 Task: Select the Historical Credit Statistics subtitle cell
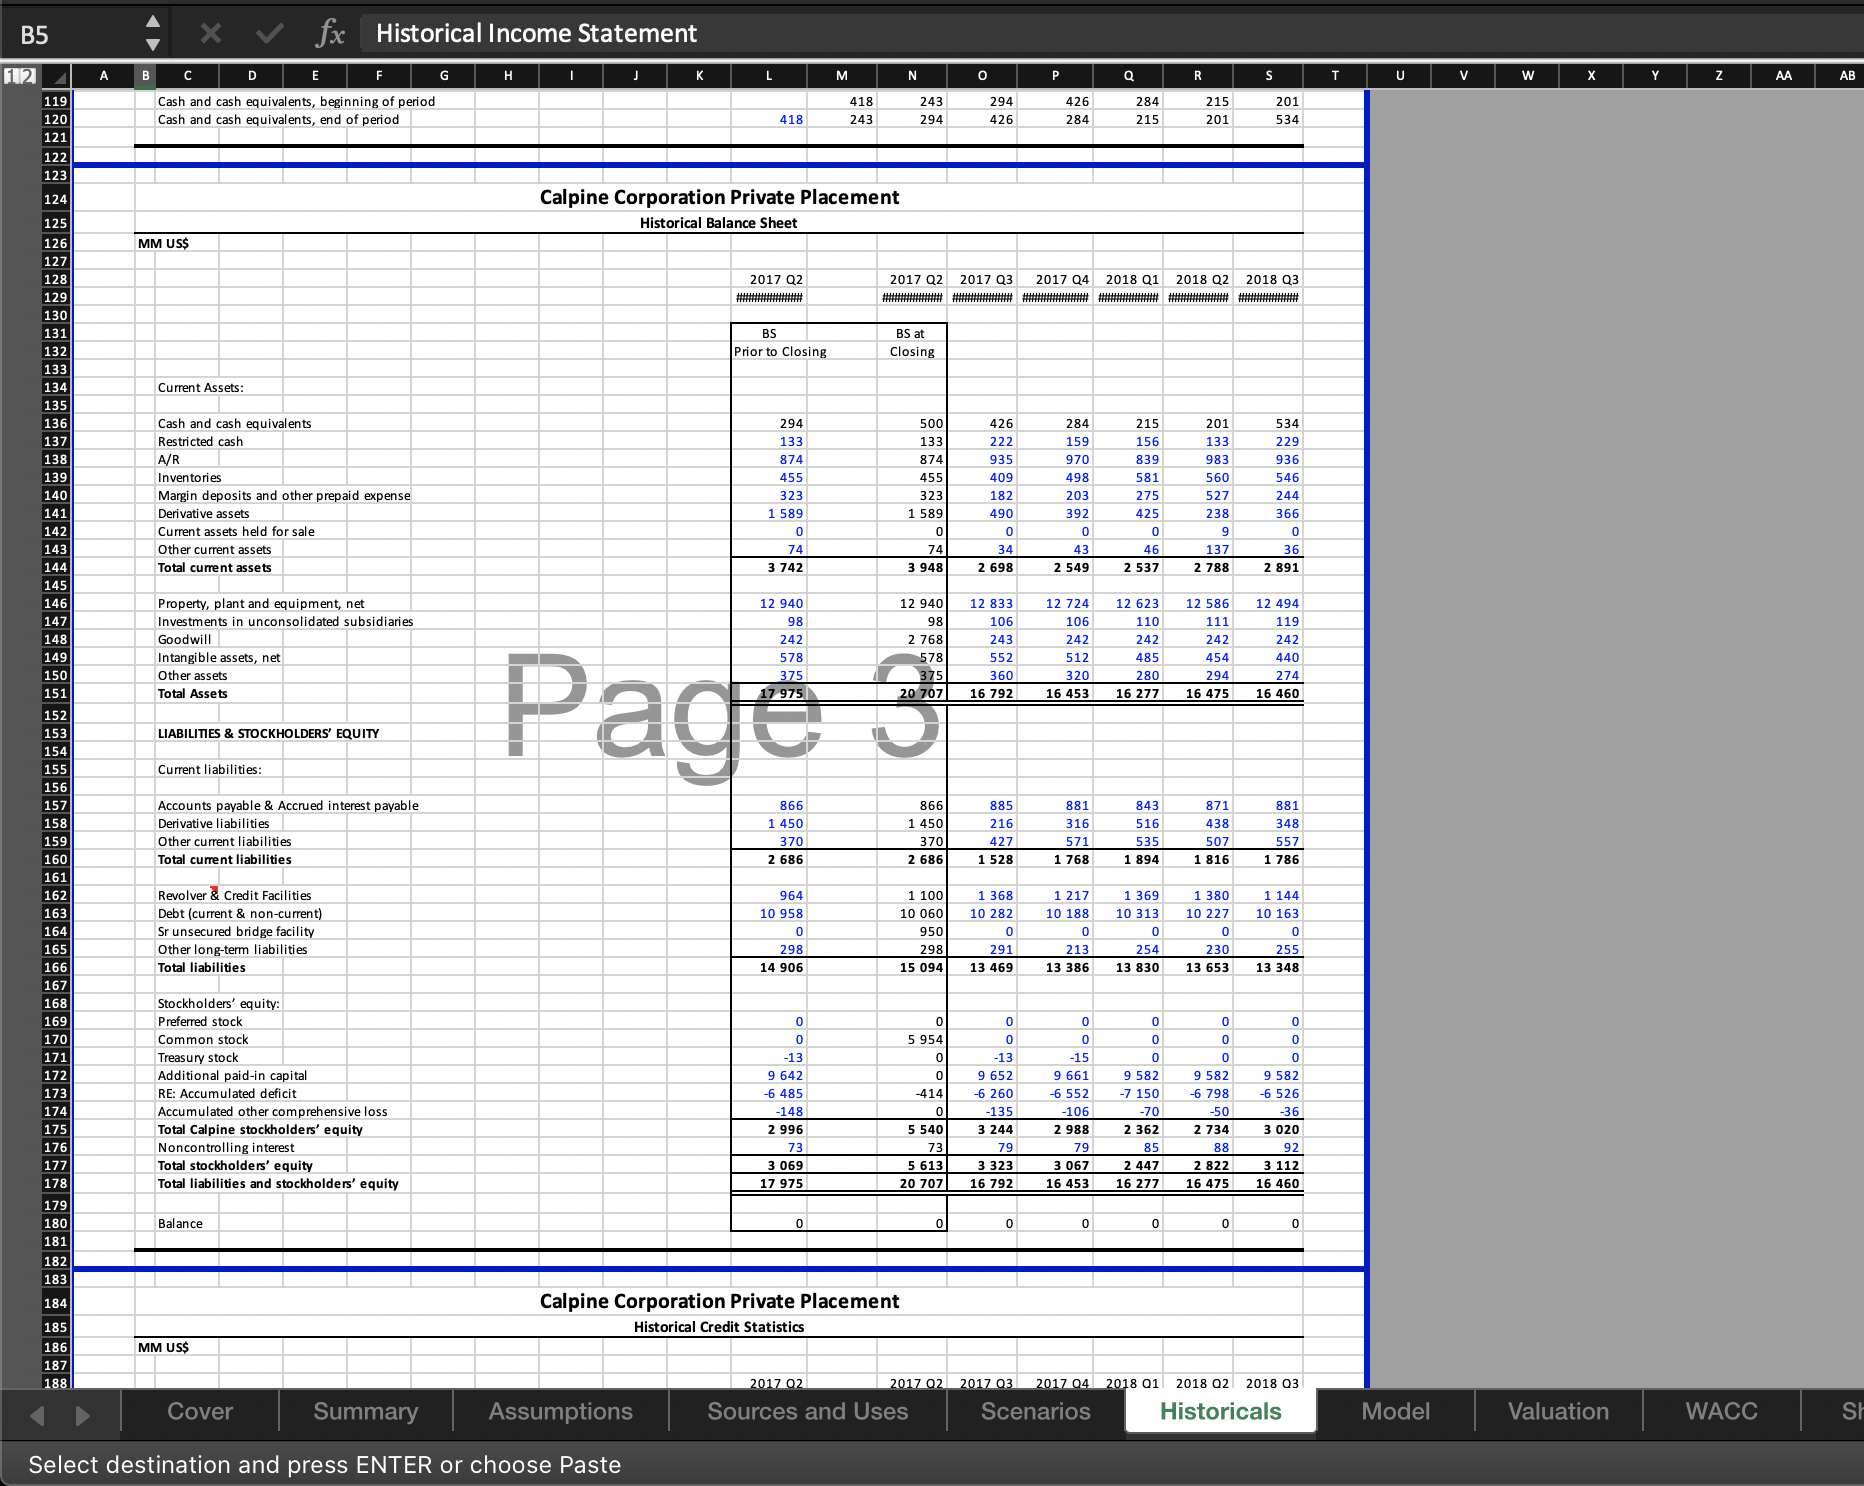click(x=719, y=1327)
